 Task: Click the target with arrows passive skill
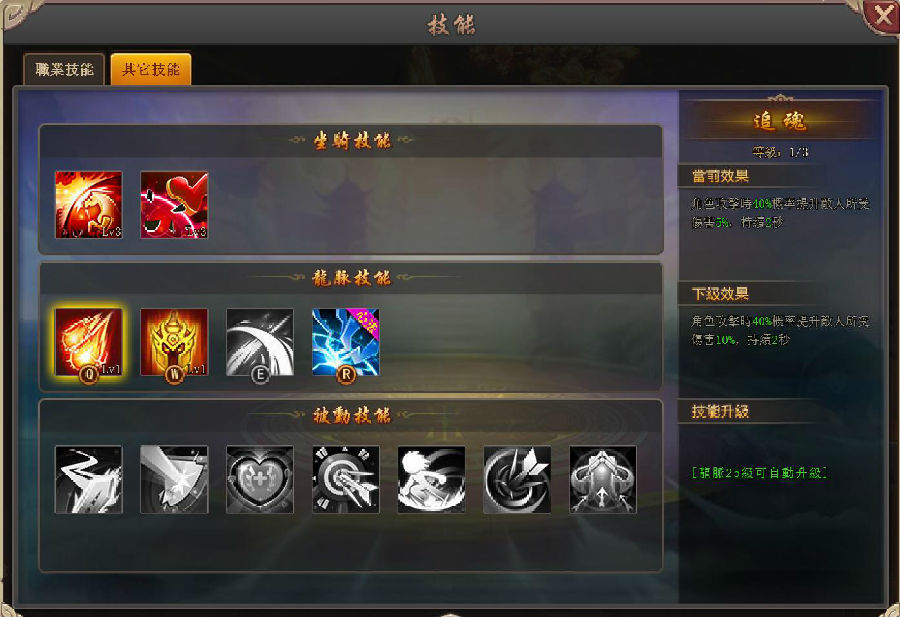(346, 479)
